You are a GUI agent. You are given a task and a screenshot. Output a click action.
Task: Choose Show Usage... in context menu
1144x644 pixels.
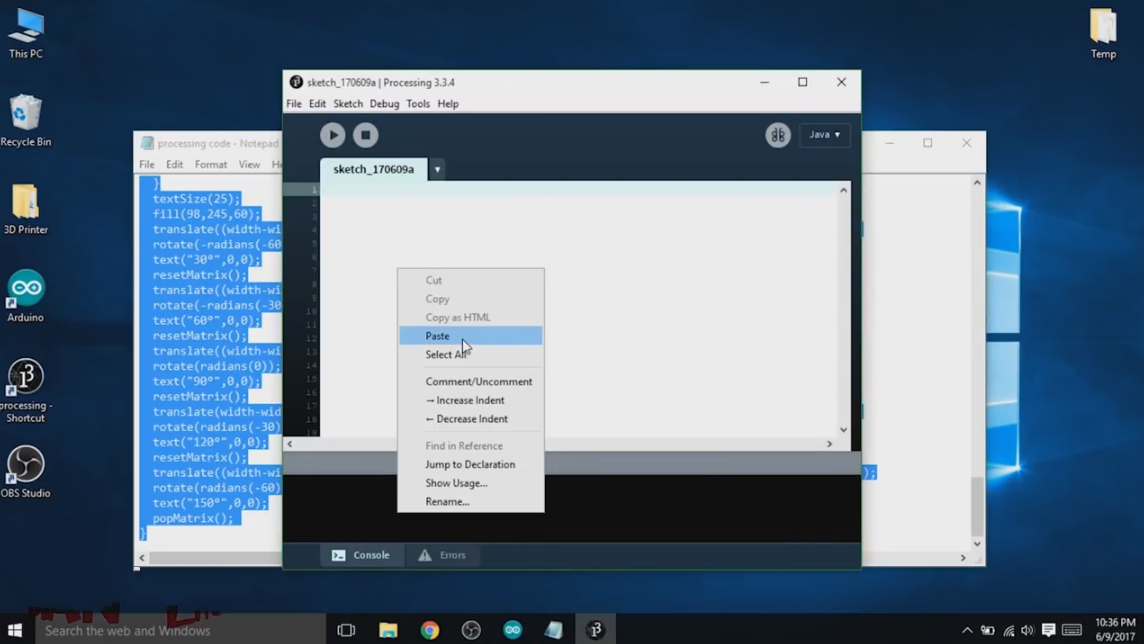coord(471,483)
